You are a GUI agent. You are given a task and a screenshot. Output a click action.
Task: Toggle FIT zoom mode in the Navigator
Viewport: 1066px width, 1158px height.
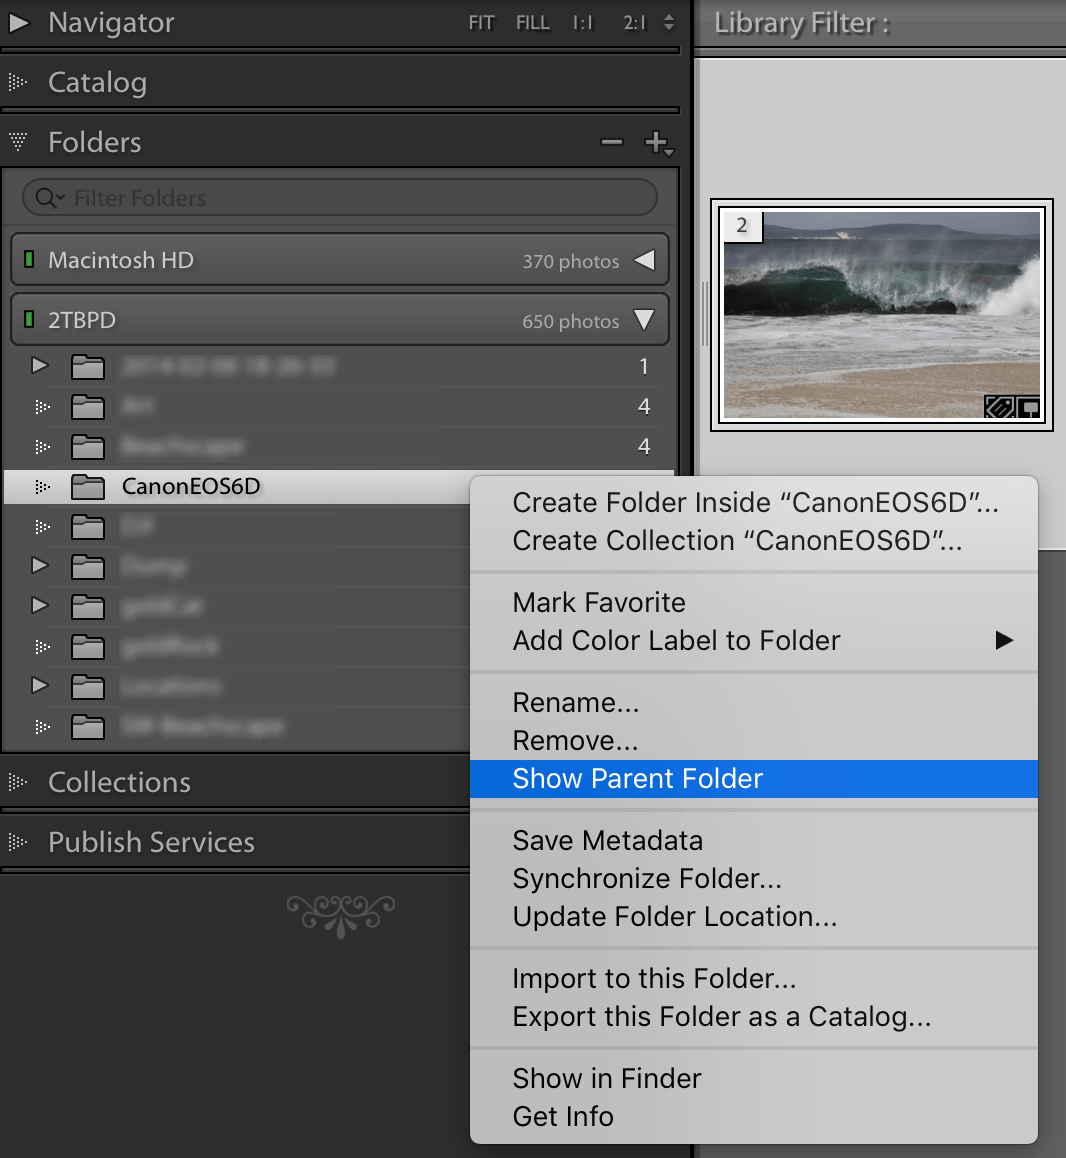(x=481, y=22)
